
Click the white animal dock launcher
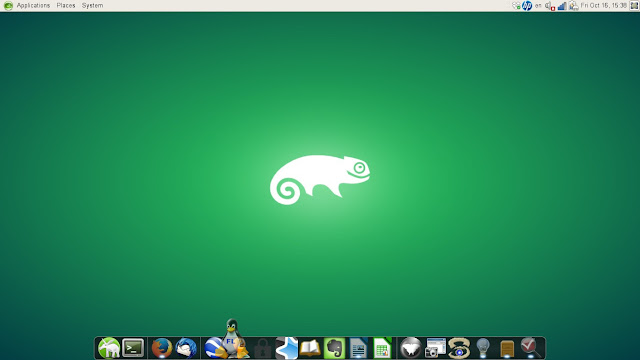point(109,348)
